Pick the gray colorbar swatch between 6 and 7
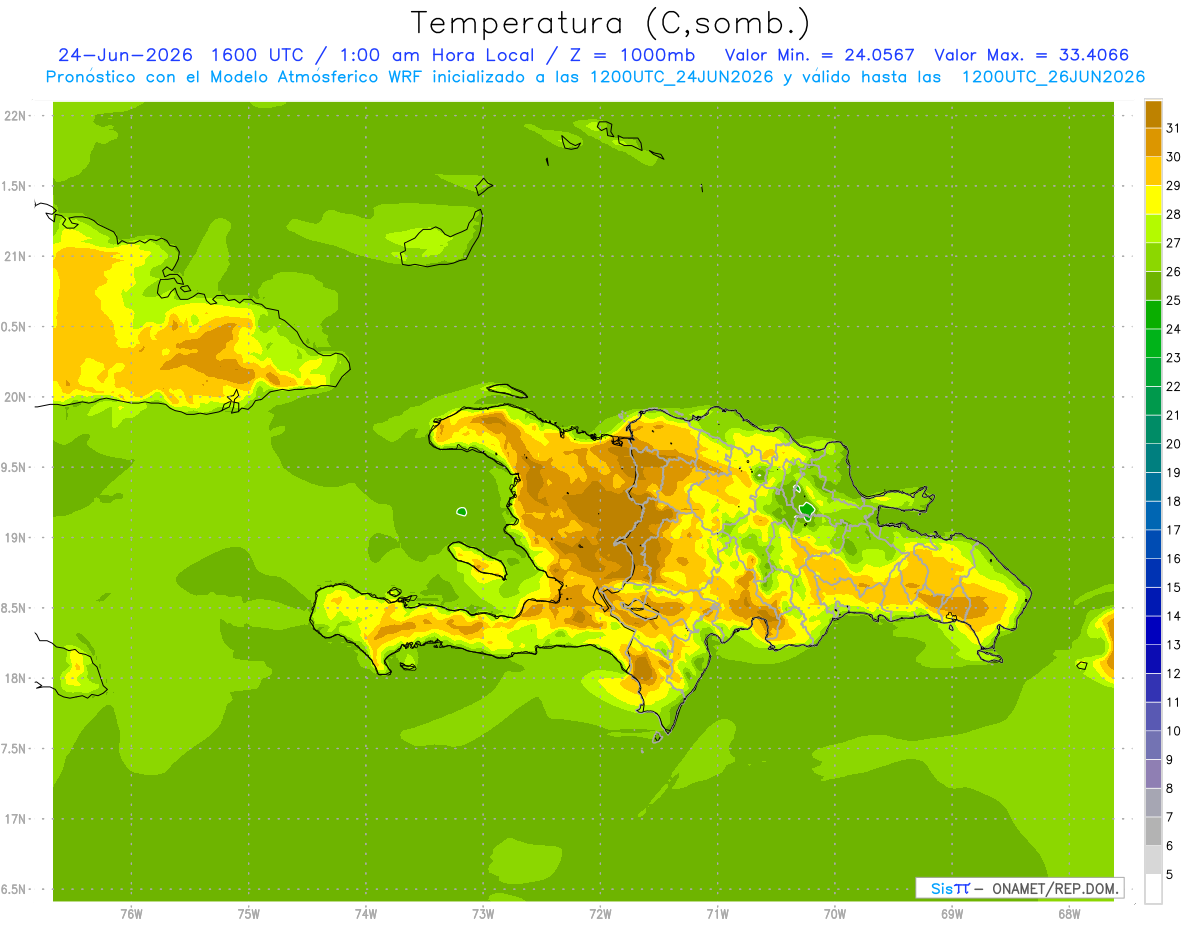 tap(1153, 831)
